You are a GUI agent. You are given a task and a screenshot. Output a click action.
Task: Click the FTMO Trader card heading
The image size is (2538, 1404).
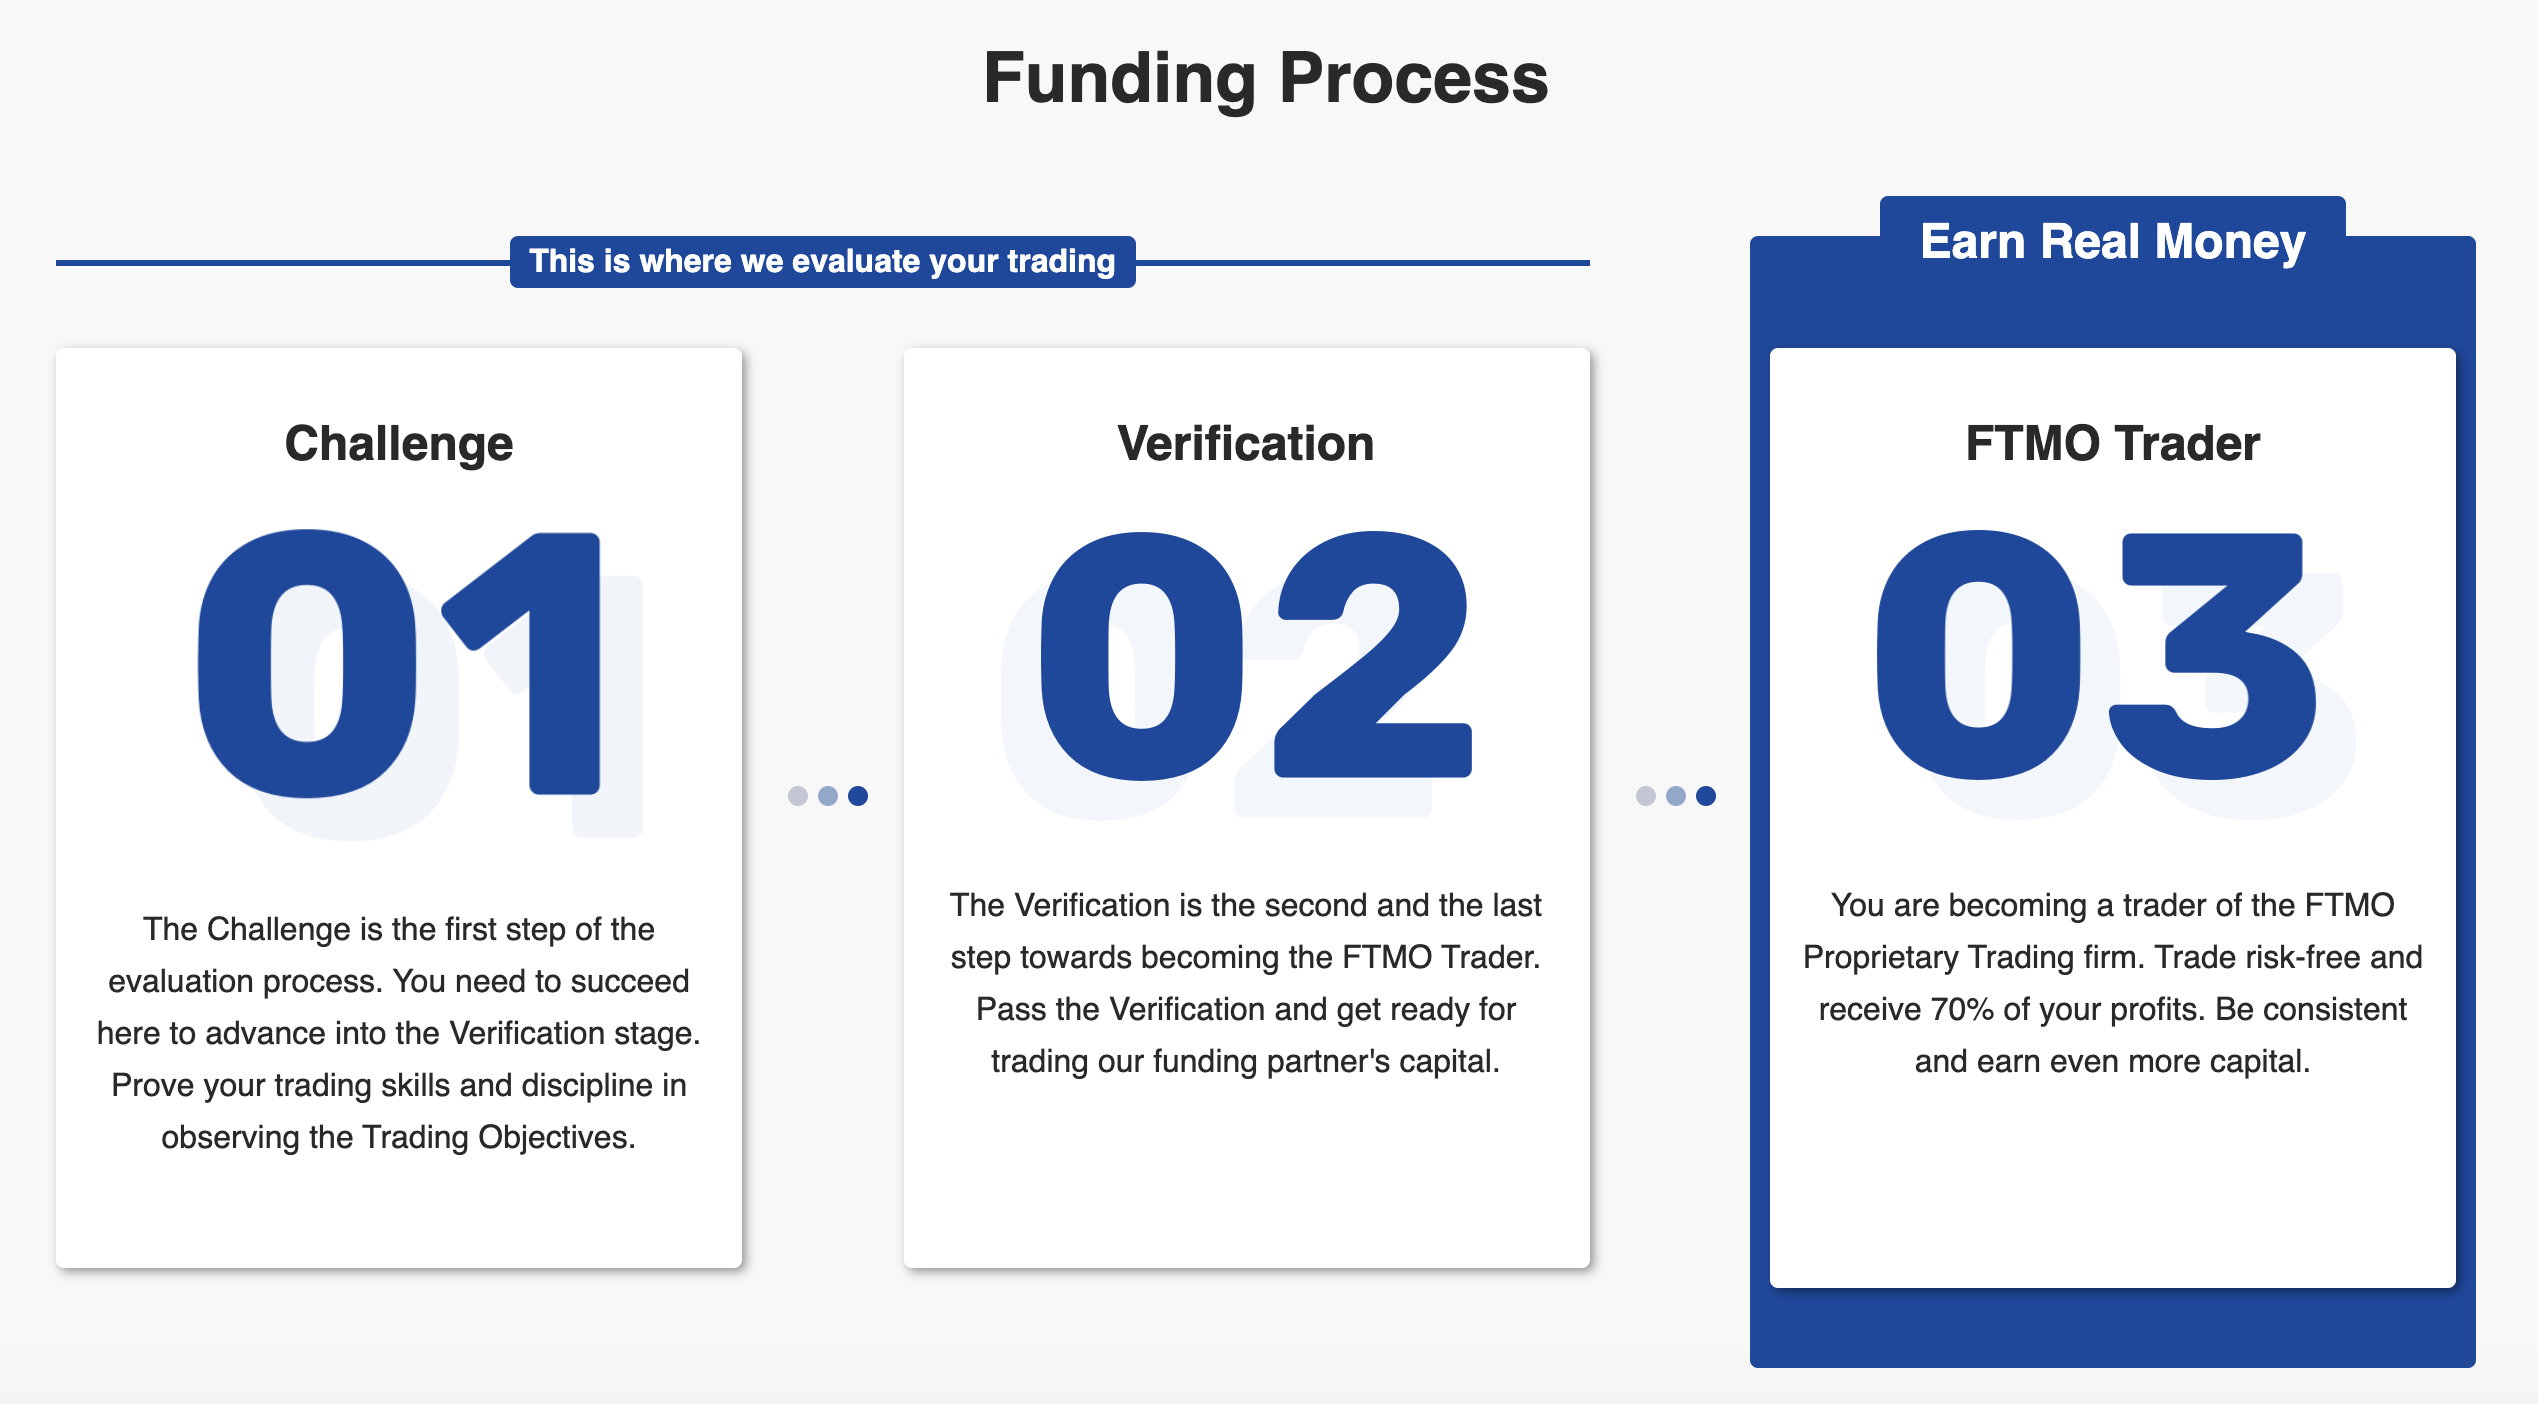[2113, 443]
